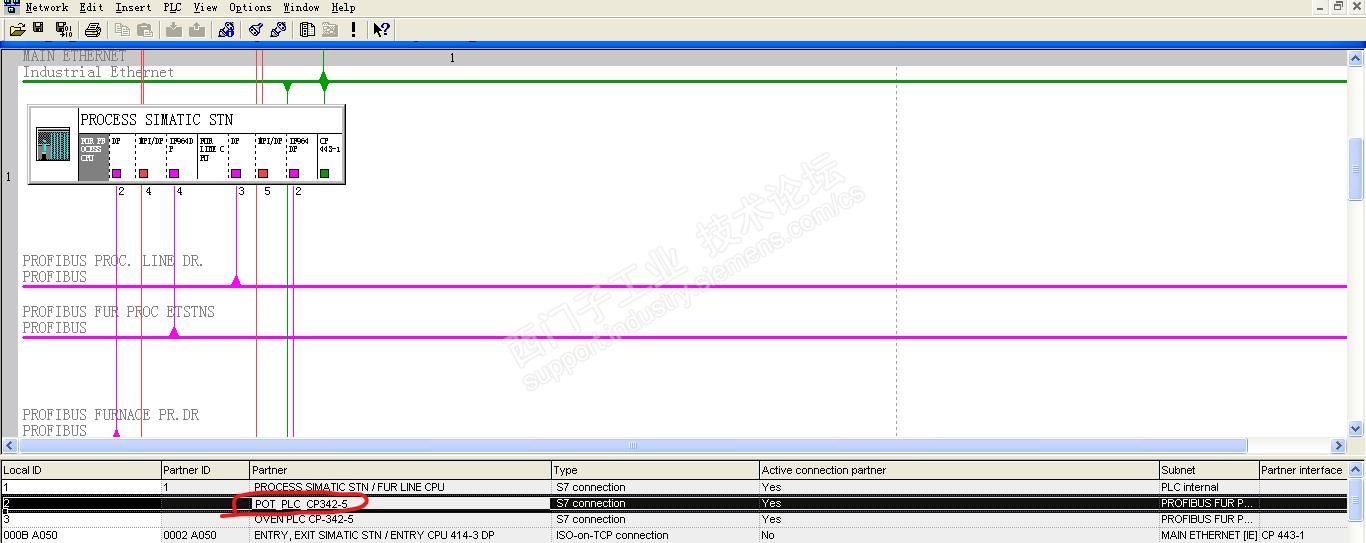
Task: Click Partner ID 0002 A050 cell
Action: click(x=205, y=535)
